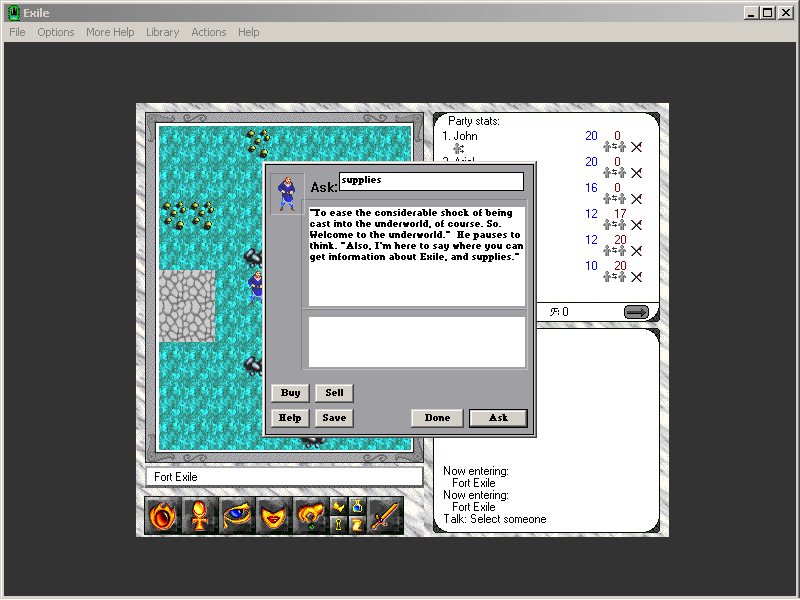Click the dialog's Help button
Screen dimensions: 800x600
[290, 418]
